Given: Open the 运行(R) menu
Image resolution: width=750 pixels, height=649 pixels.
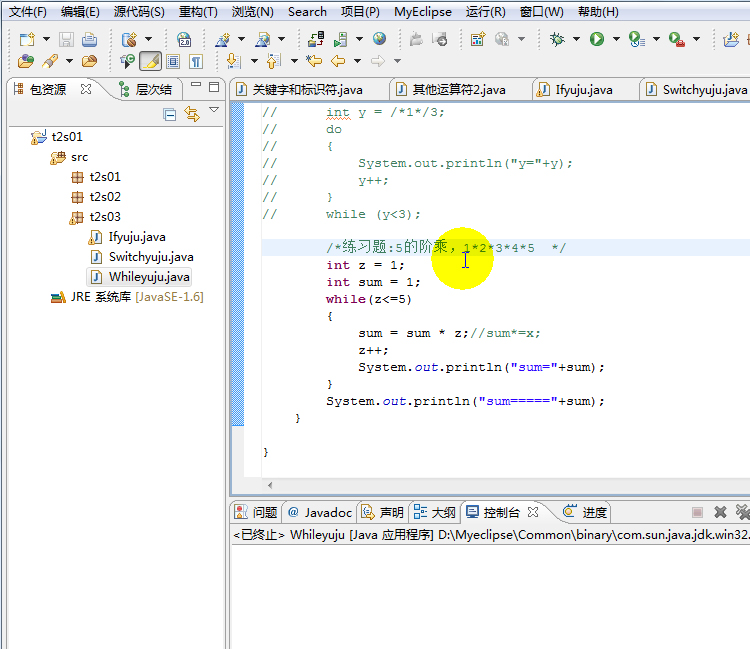Looking at the screenshot, I should [x=485, y=12].
